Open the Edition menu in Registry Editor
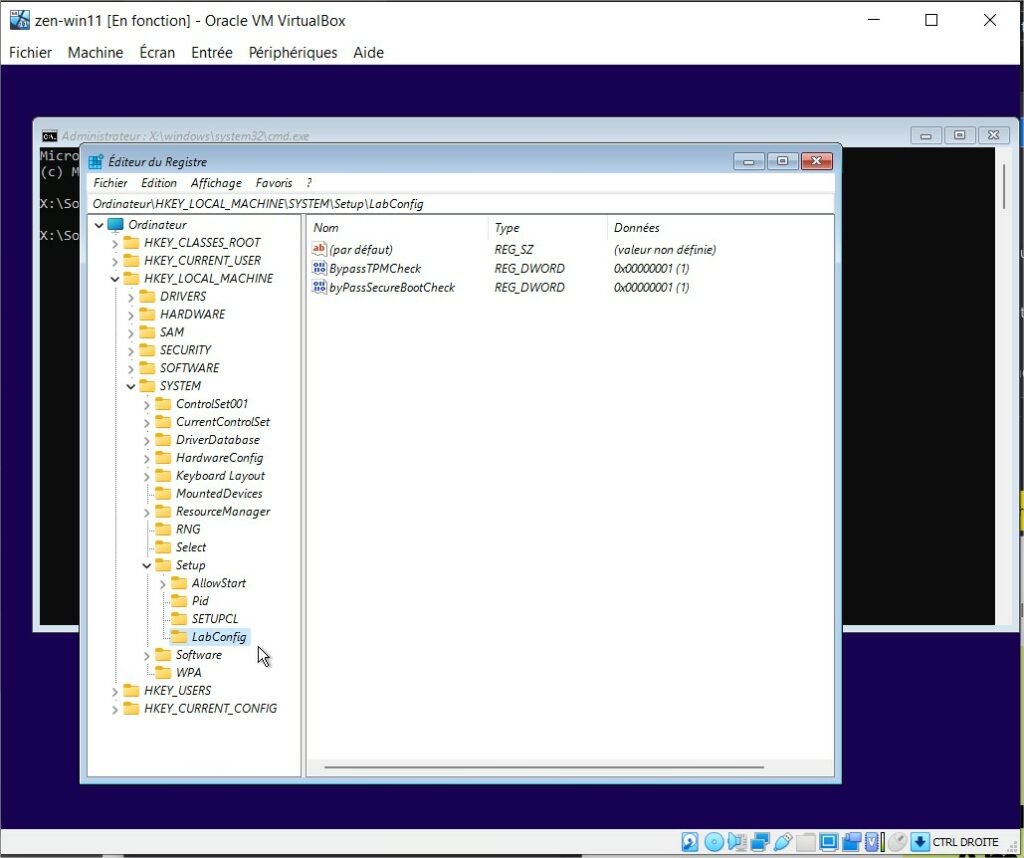Screen dimensions: 1024x858 pyautogui.click(x=159, y=183)
